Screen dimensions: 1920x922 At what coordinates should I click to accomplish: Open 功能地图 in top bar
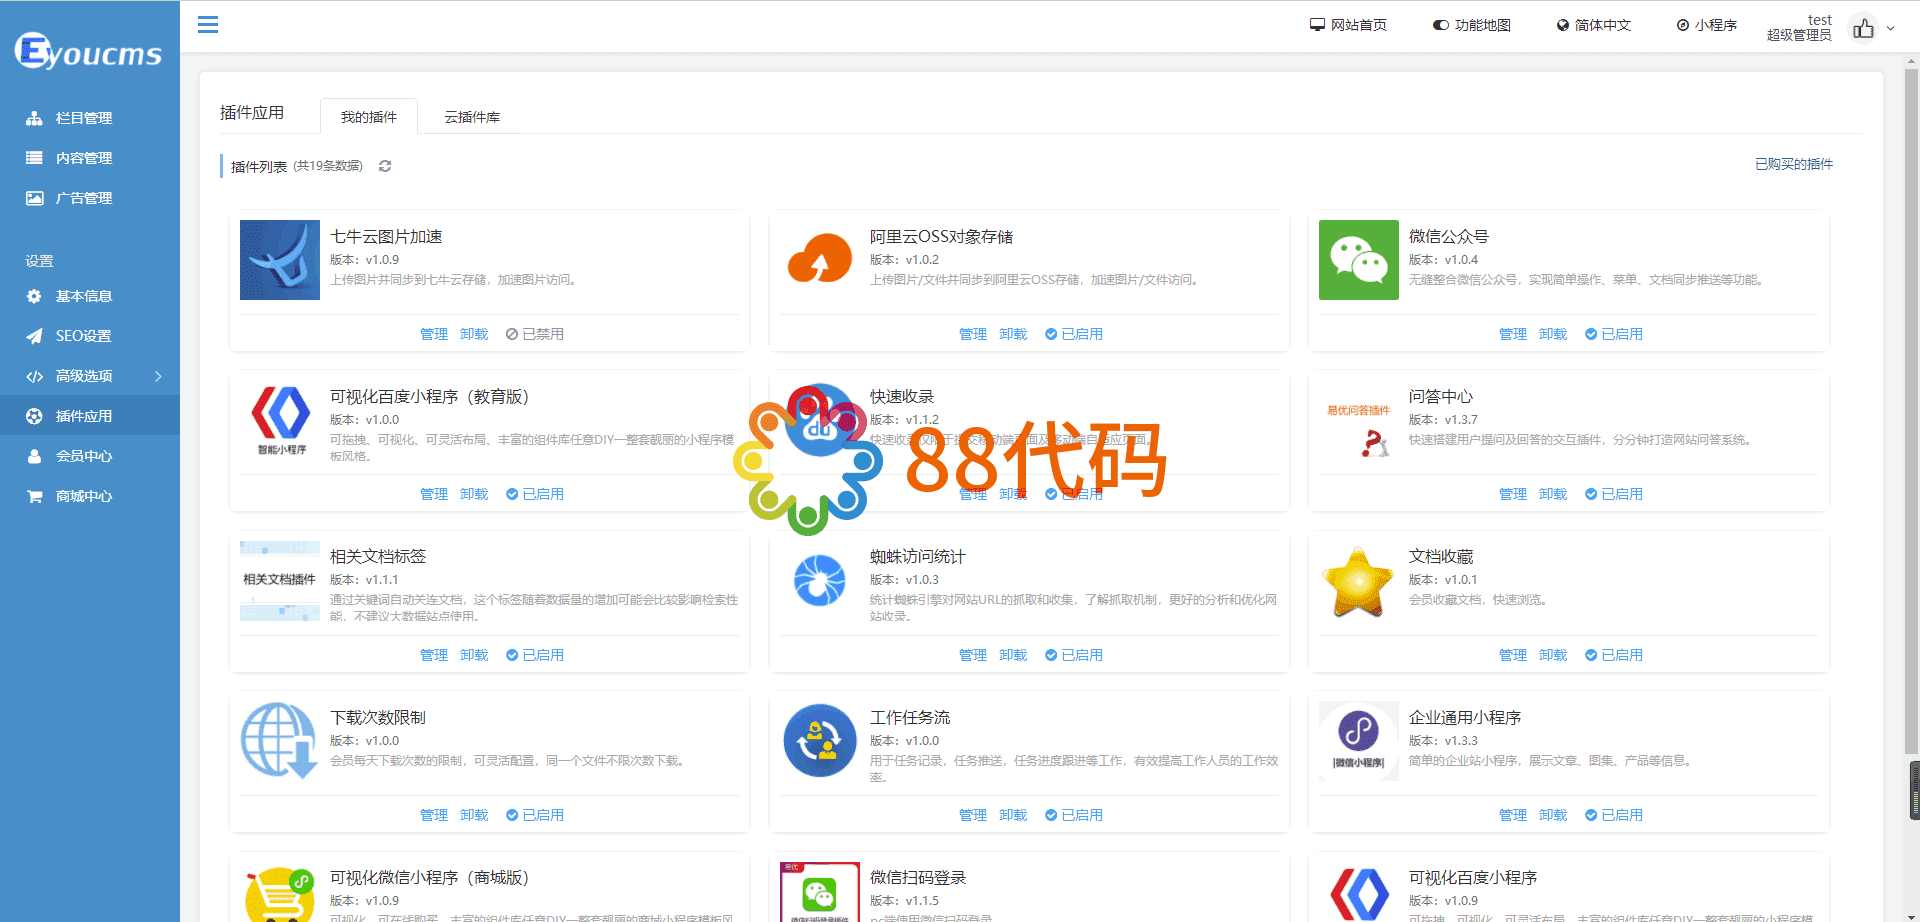point(1472,25)
